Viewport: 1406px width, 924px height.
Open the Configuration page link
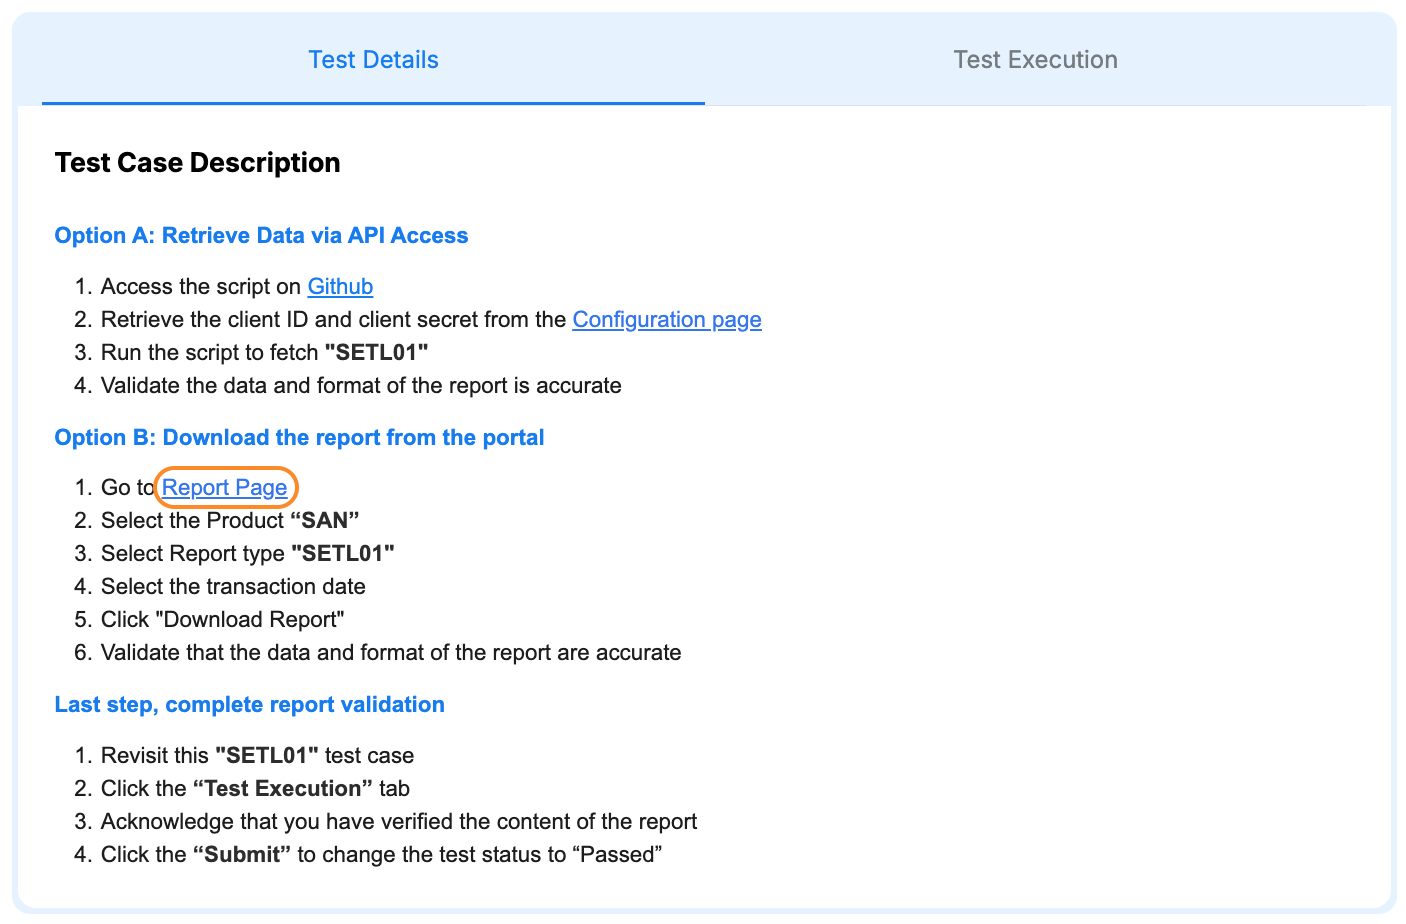point(666,319)
